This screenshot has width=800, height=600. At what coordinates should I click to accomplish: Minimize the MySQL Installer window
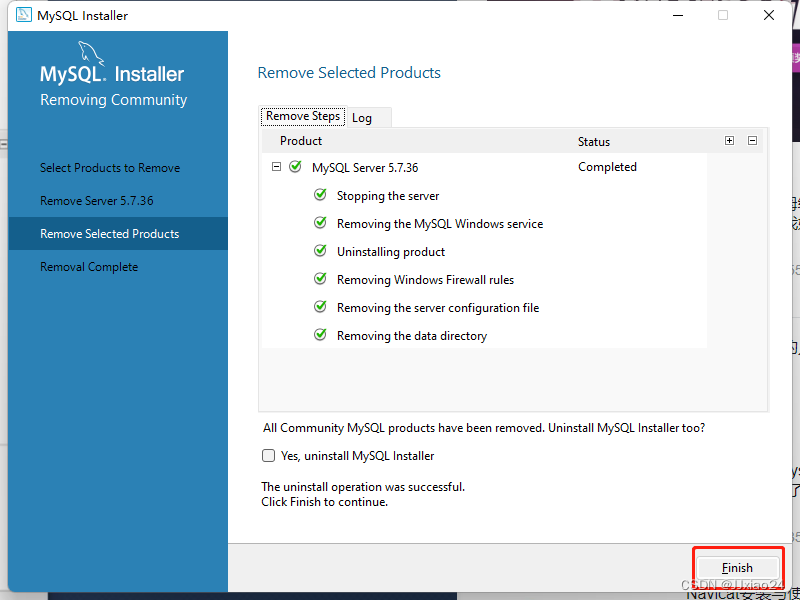[678, 15]
